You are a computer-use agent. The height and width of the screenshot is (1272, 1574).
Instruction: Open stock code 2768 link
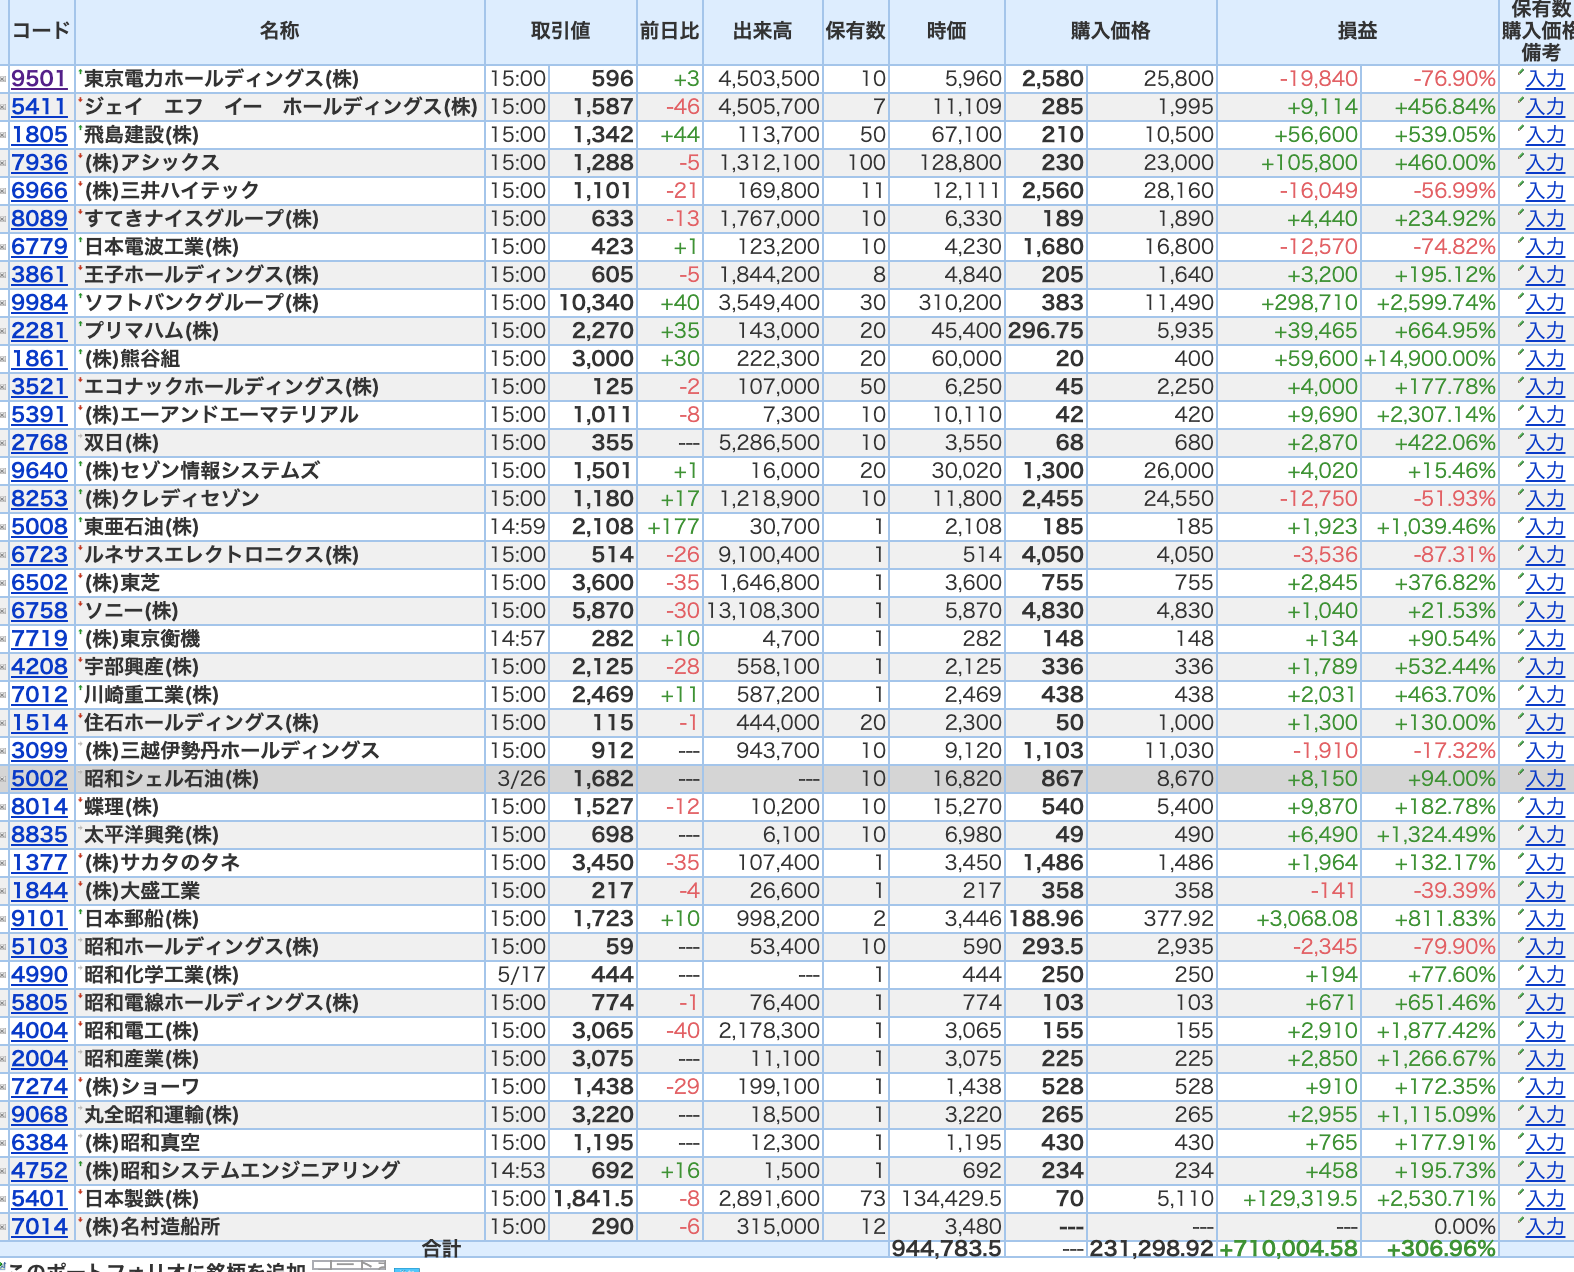[x=39, y=443]
